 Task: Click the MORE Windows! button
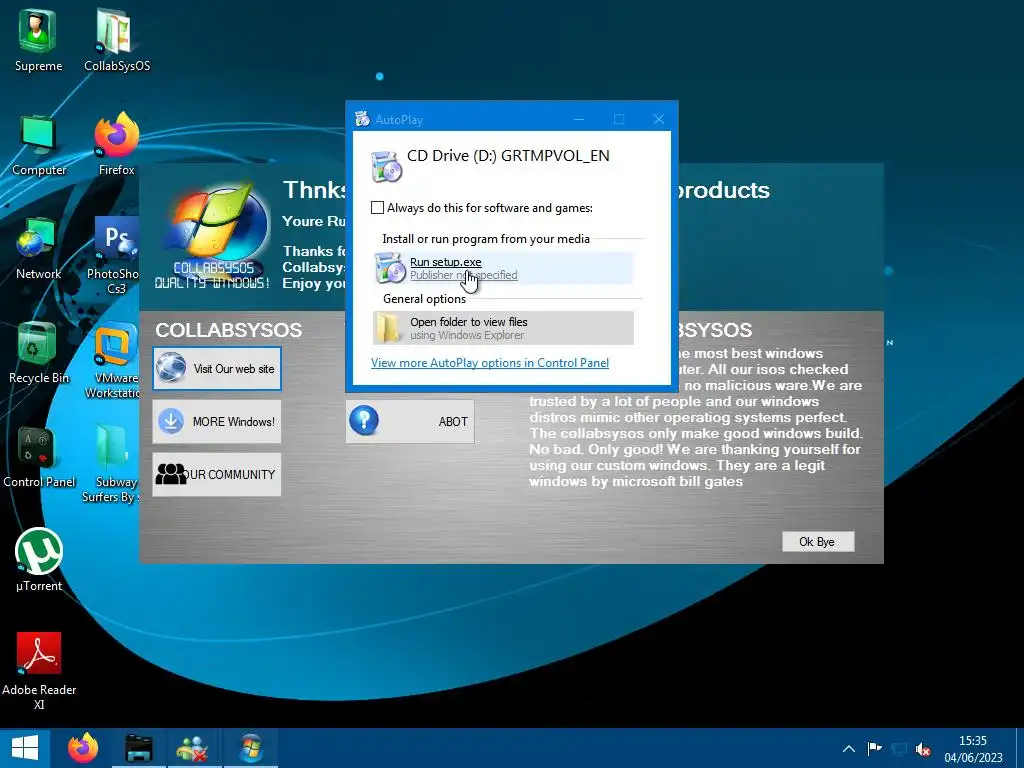point(217,421)
